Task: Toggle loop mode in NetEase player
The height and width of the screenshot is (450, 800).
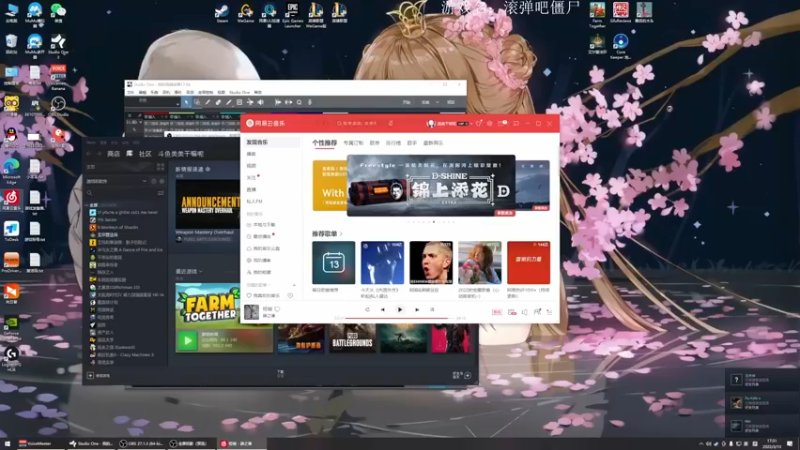Action: pos(367,310)
